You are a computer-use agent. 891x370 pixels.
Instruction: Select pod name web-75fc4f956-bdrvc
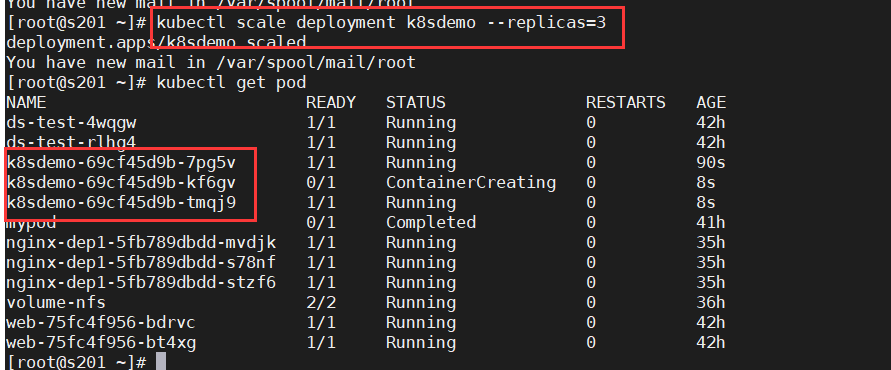pos(101,323)
